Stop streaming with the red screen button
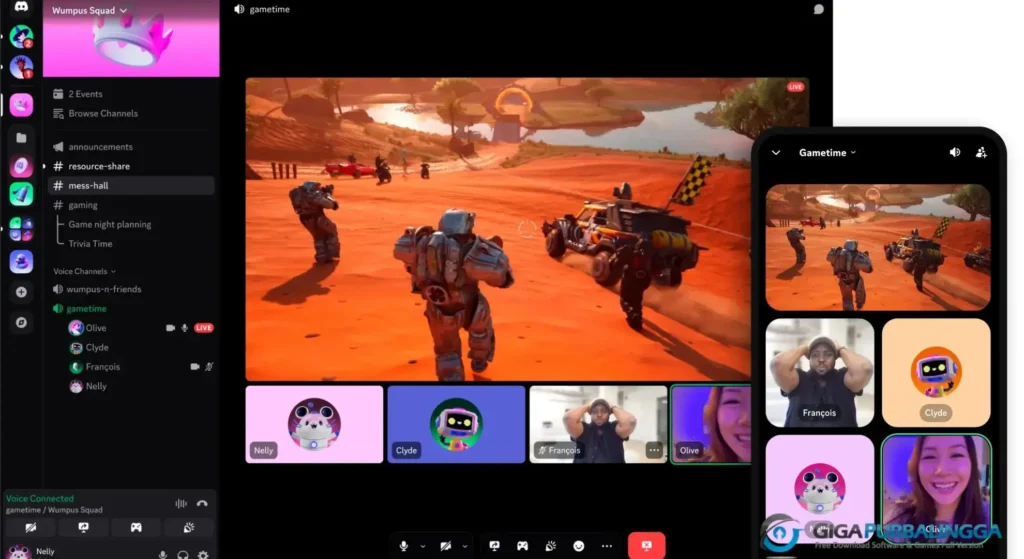This screenshot has height=559, width=1024. (647, 545)
